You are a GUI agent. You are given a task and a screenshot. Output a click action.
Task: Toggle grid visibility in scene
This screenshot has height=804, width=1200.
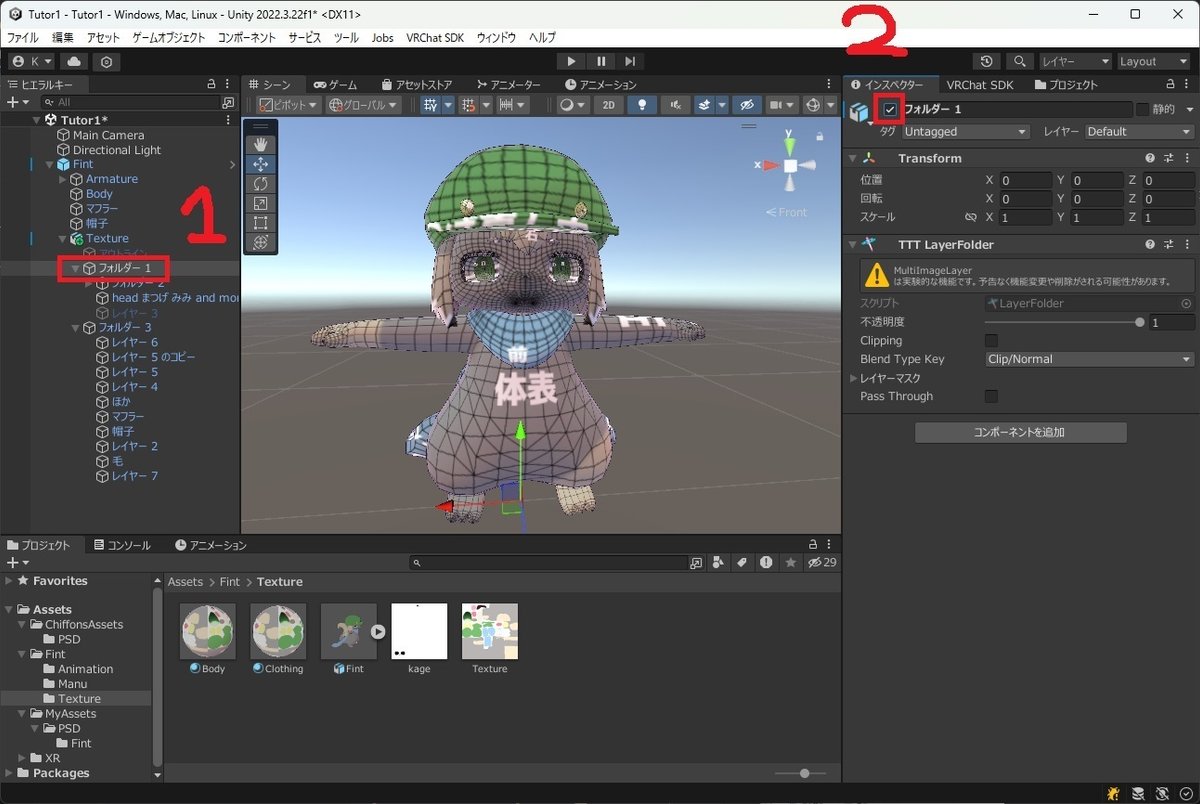point(430,105)
